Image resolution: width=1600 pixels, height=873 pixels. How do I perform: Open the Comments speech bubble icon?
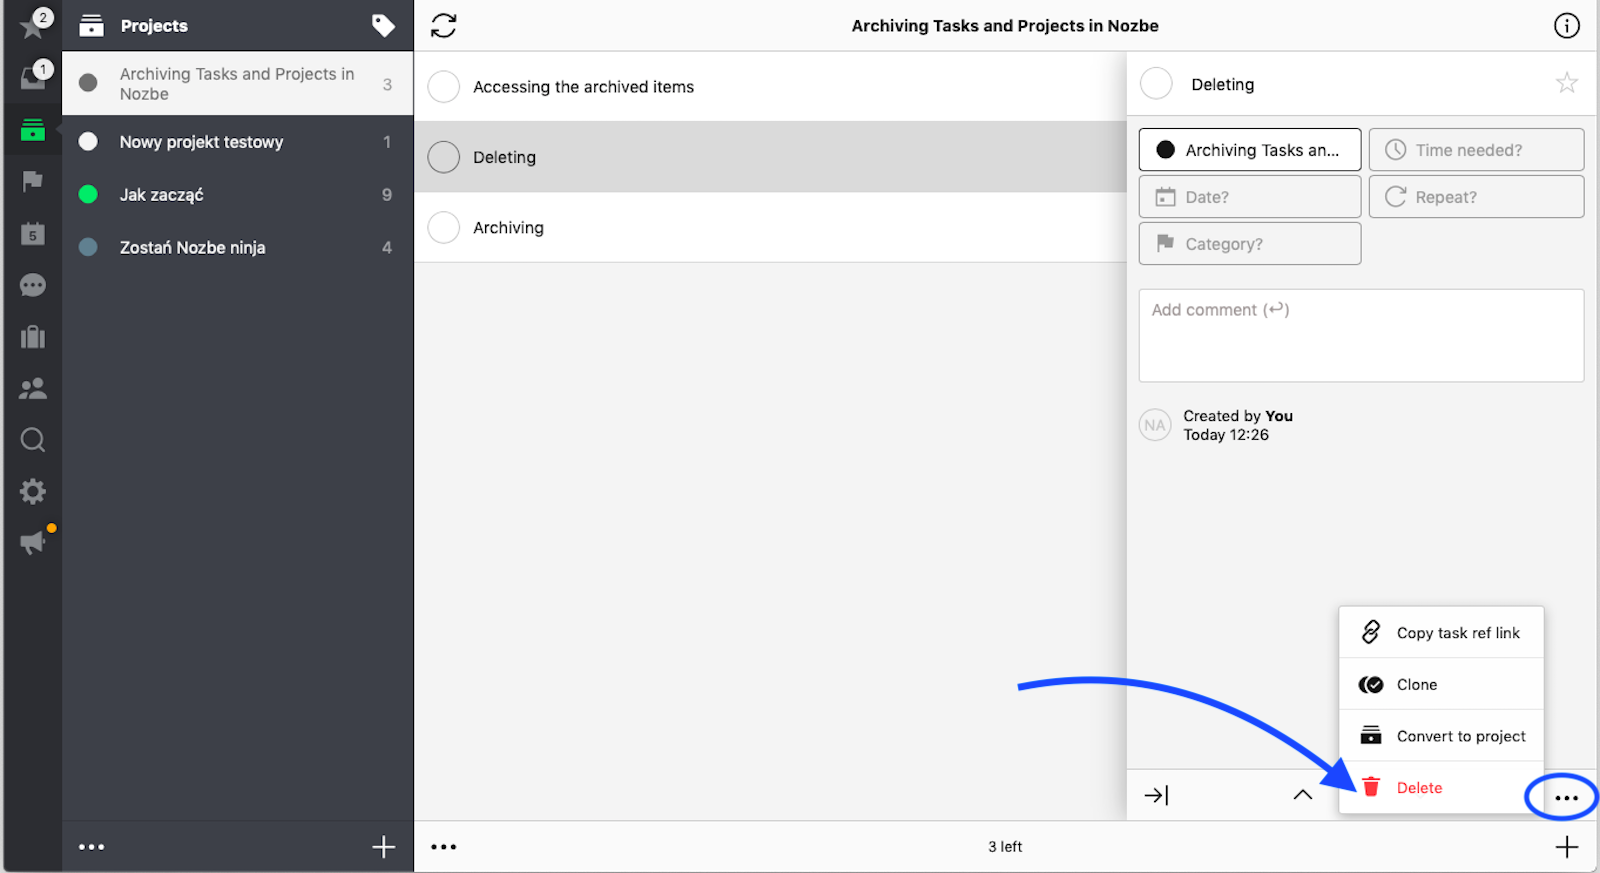(33, 285)
